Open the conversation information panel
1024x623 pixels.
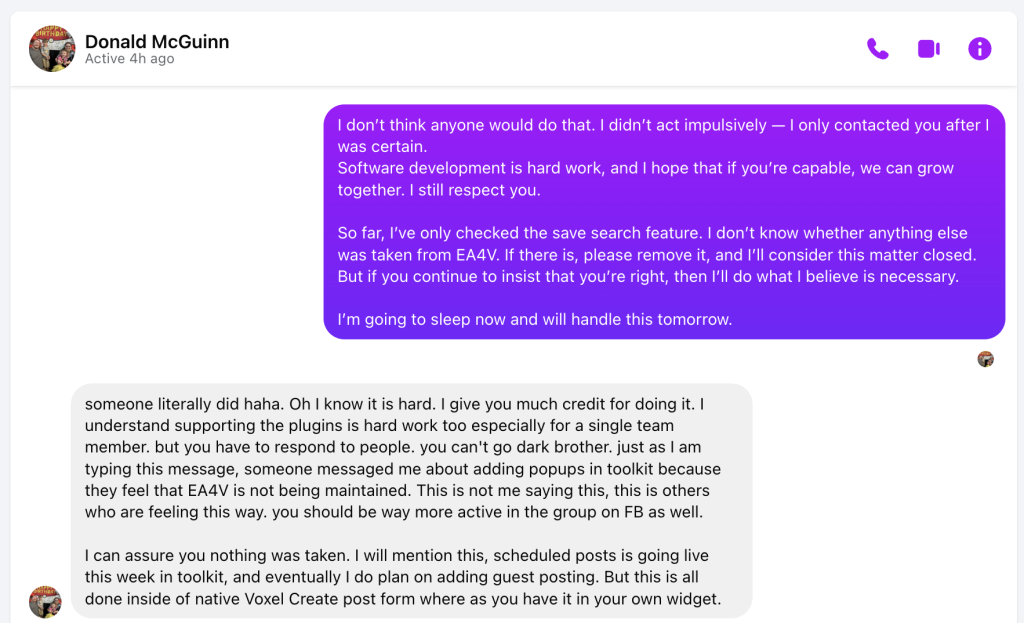click(x=980, y=49)
